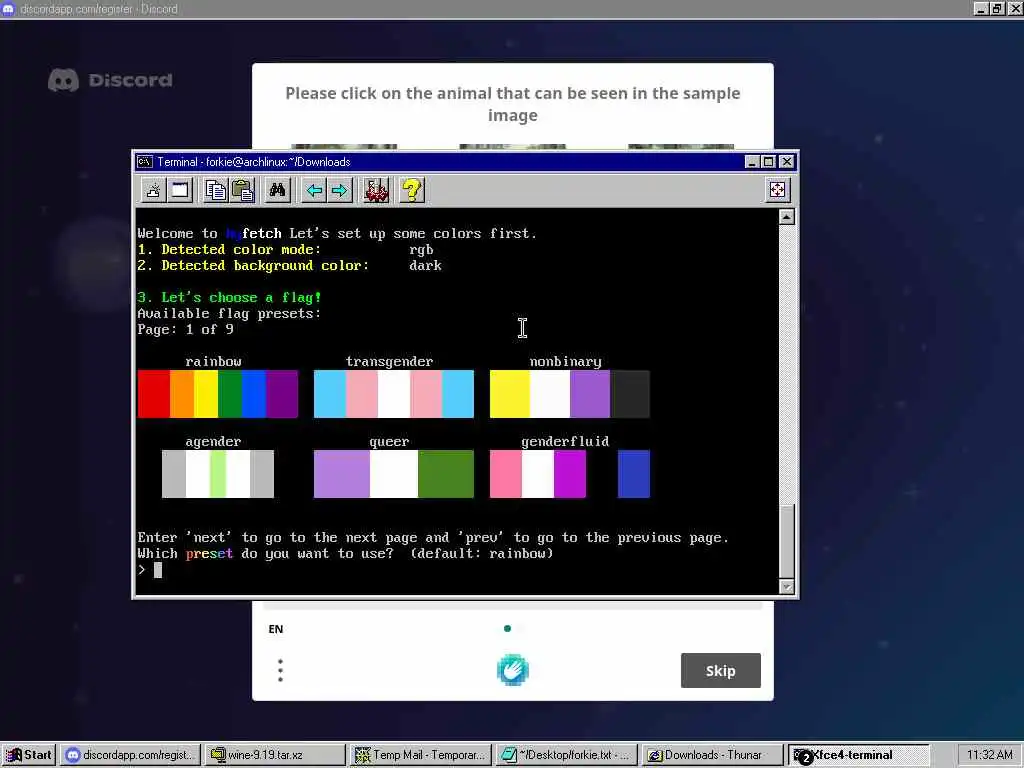Click 'Available flag presets:' text

229,313
